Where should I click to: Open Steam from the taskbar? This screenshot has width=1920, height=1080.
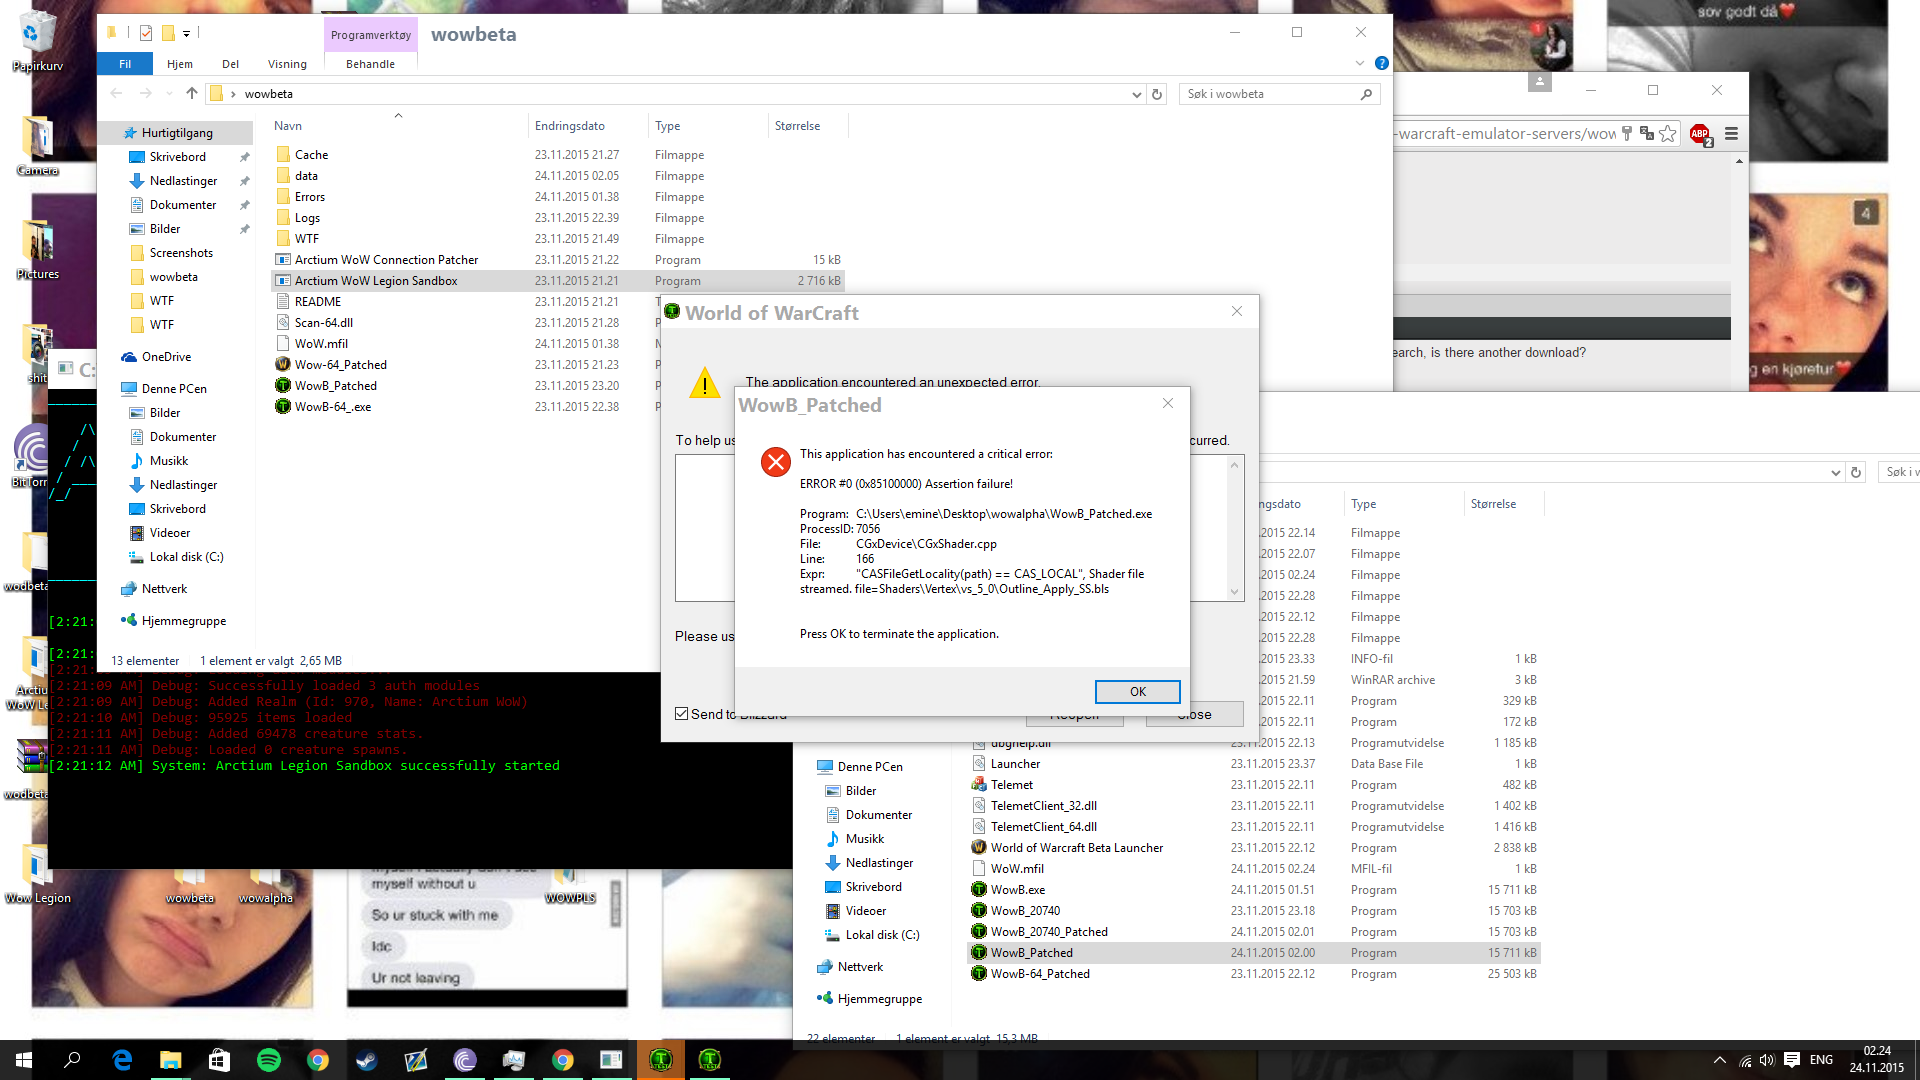(367, 1060)
